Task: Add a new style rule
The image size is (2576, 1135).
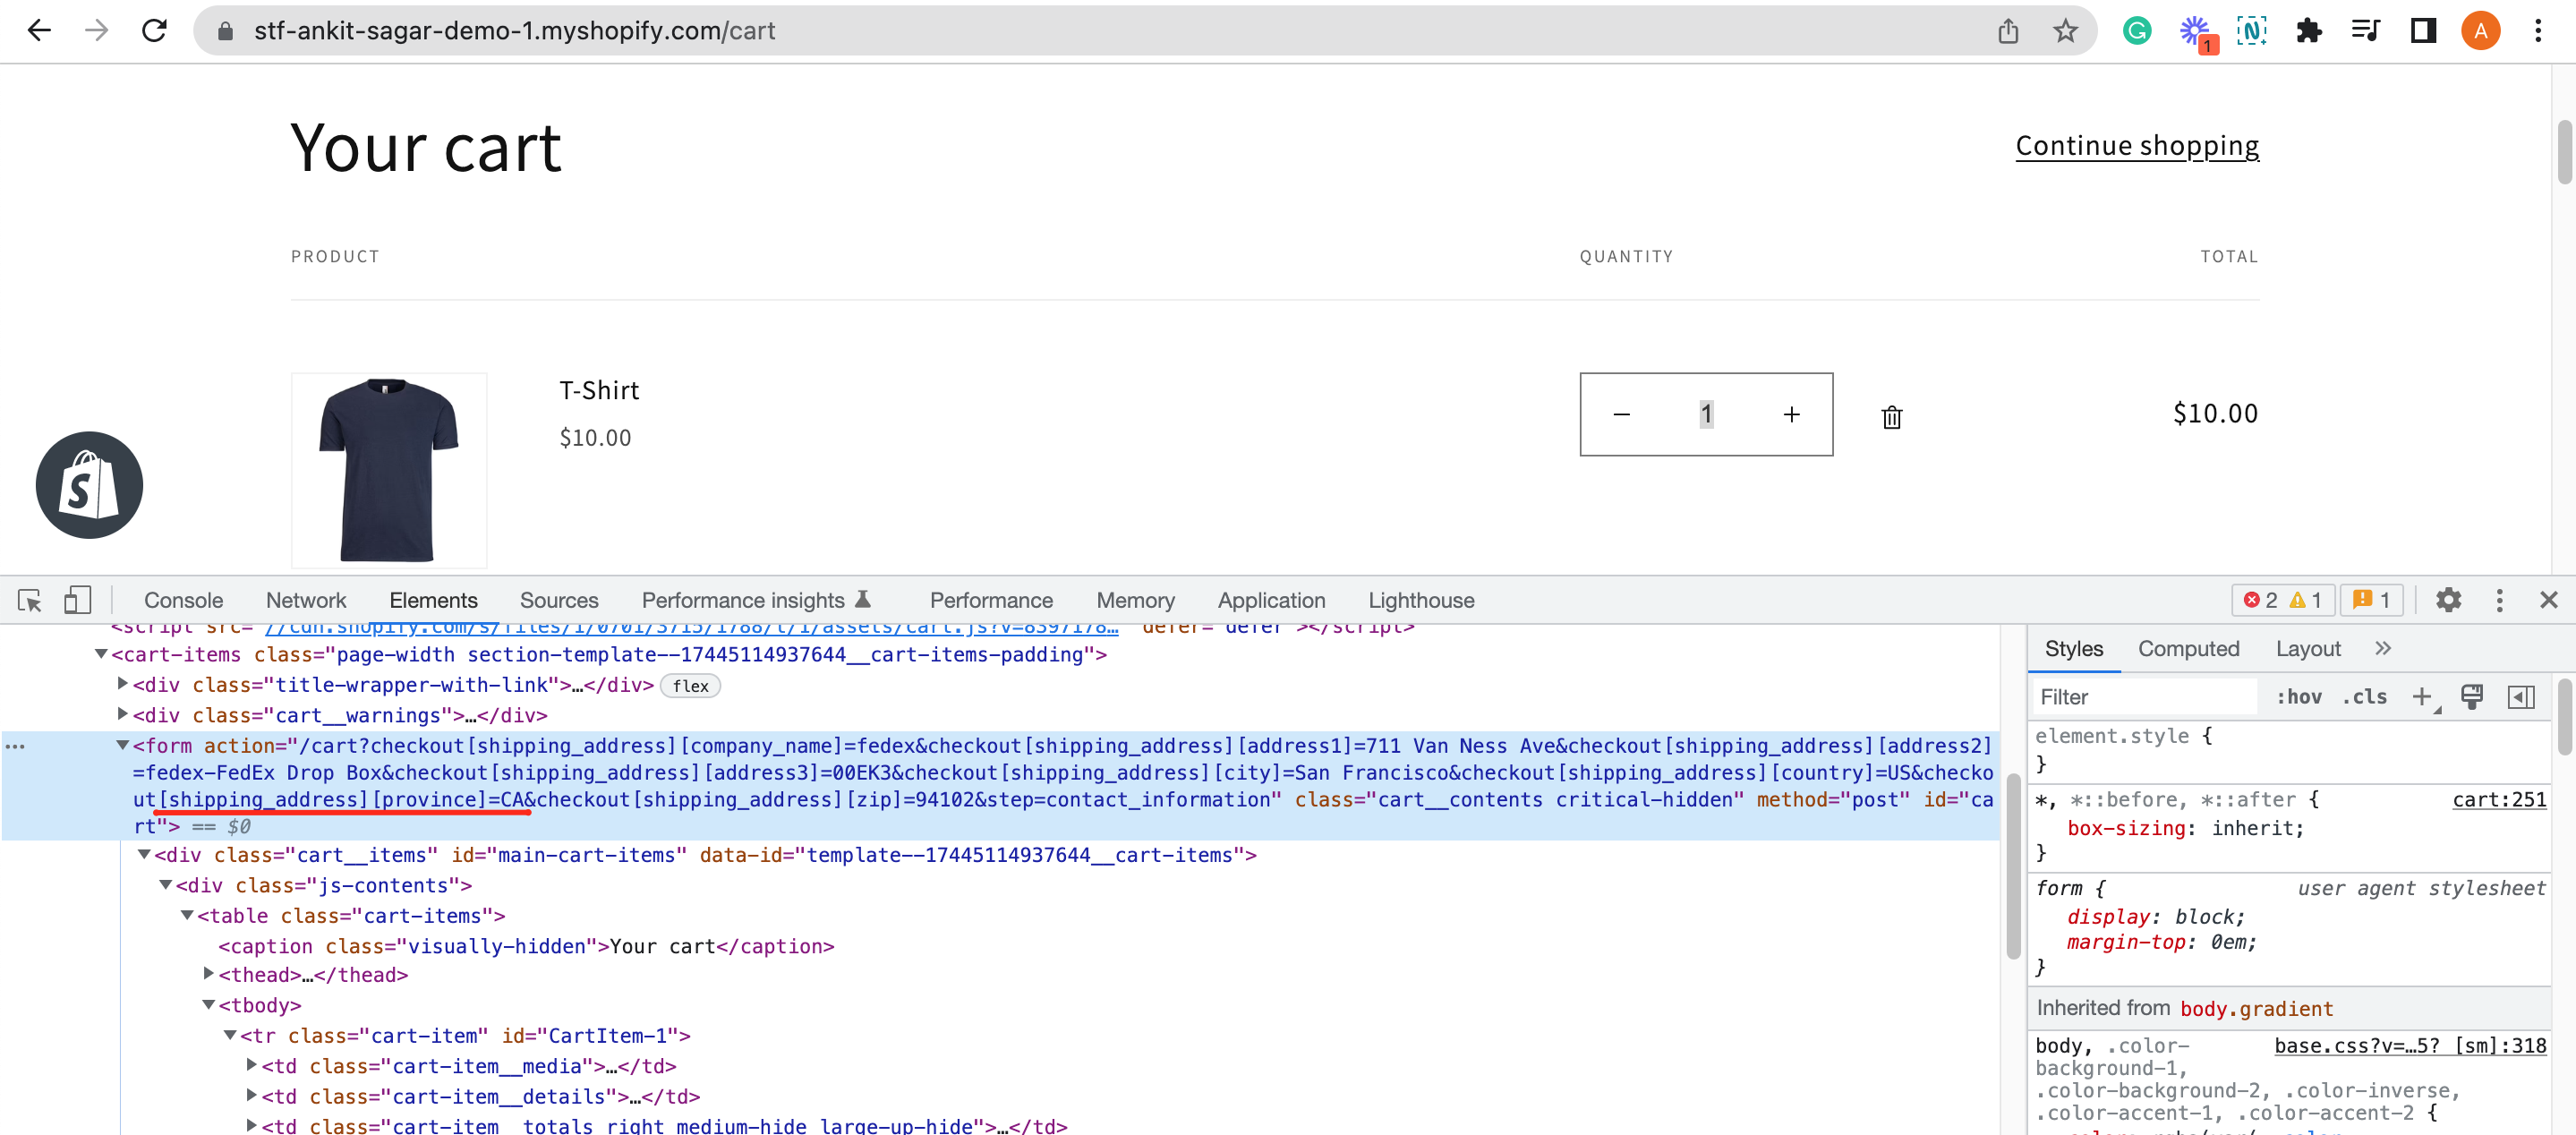Action: coord(2422,697)
